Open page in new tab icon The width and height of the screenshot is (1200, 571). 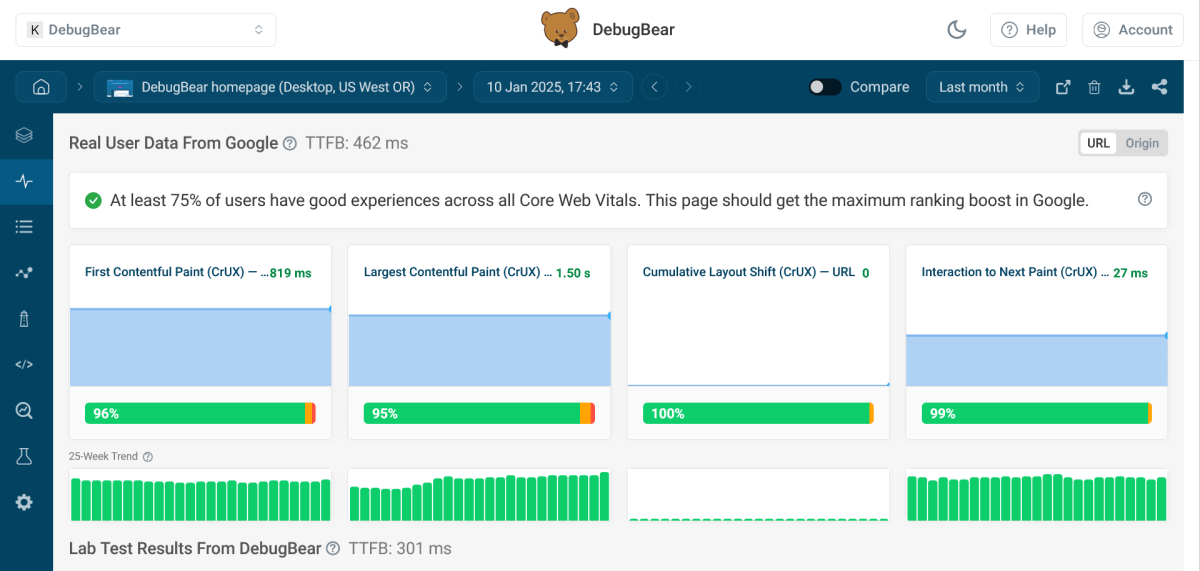click(1064, 87)
